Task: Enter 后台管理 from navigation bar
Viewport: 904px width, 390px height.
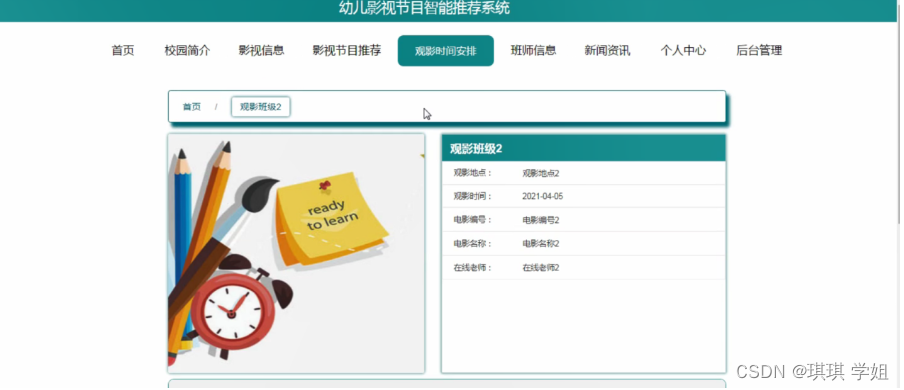Action: pos(759,51)
